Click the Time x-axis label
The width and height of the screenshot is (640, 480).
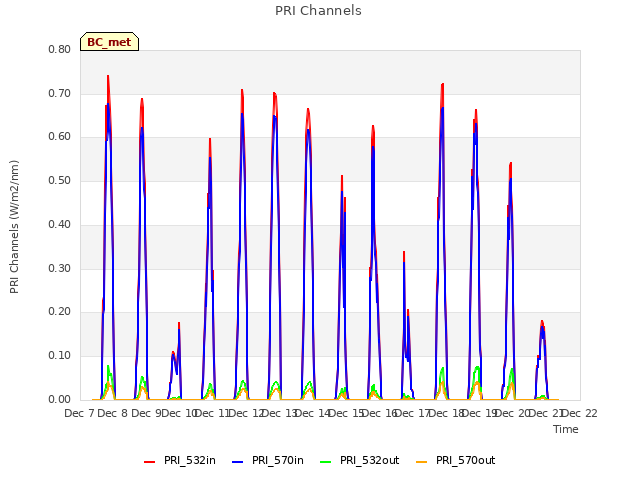(566, 429)
